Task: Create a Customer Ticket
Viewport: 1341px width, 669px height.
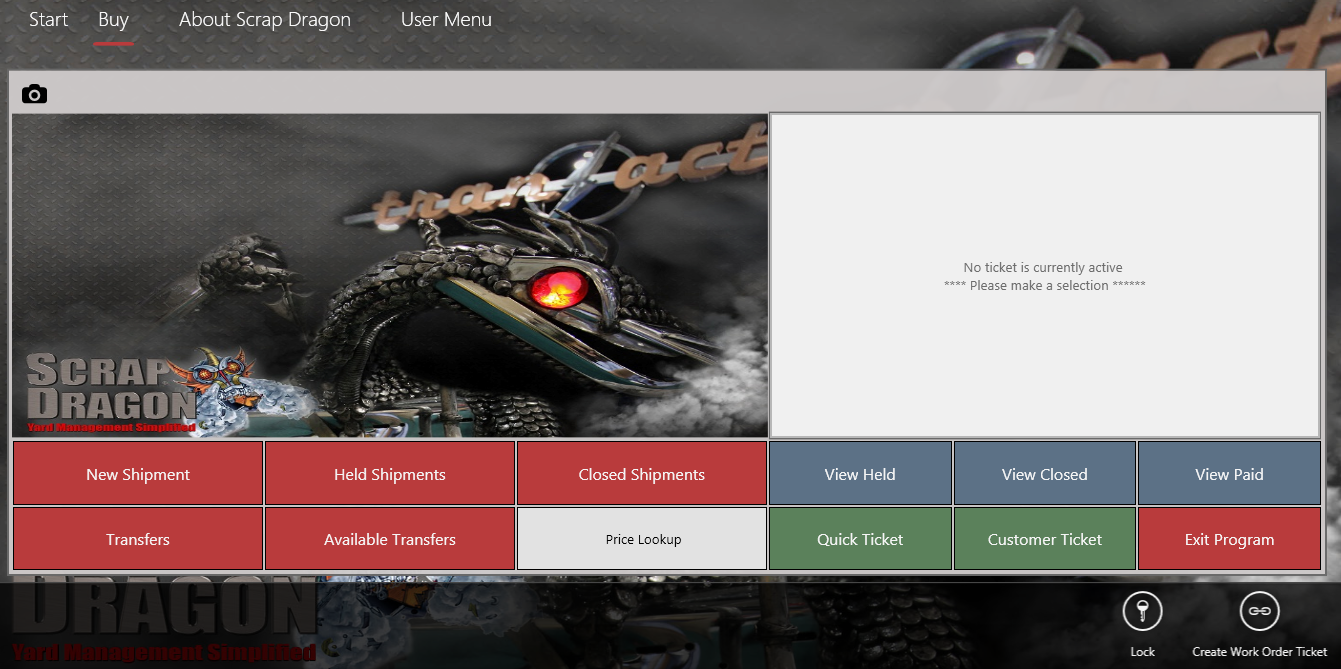Action: point(1045,539)
